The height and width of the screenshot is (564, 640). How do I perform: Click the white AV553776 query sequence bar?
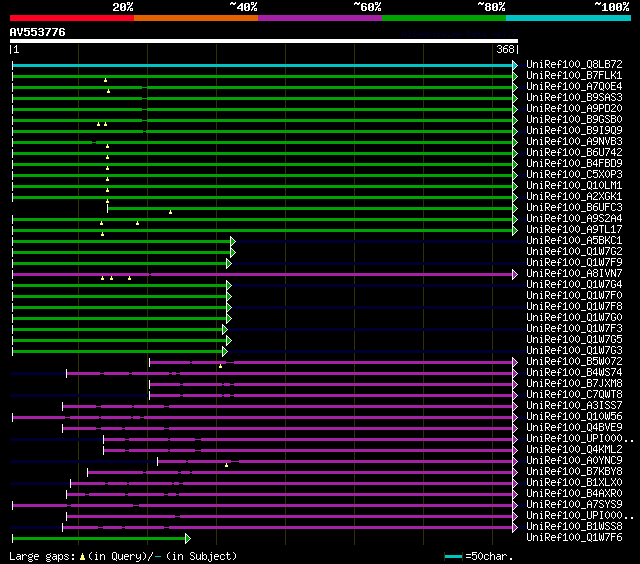pos(264,41)
